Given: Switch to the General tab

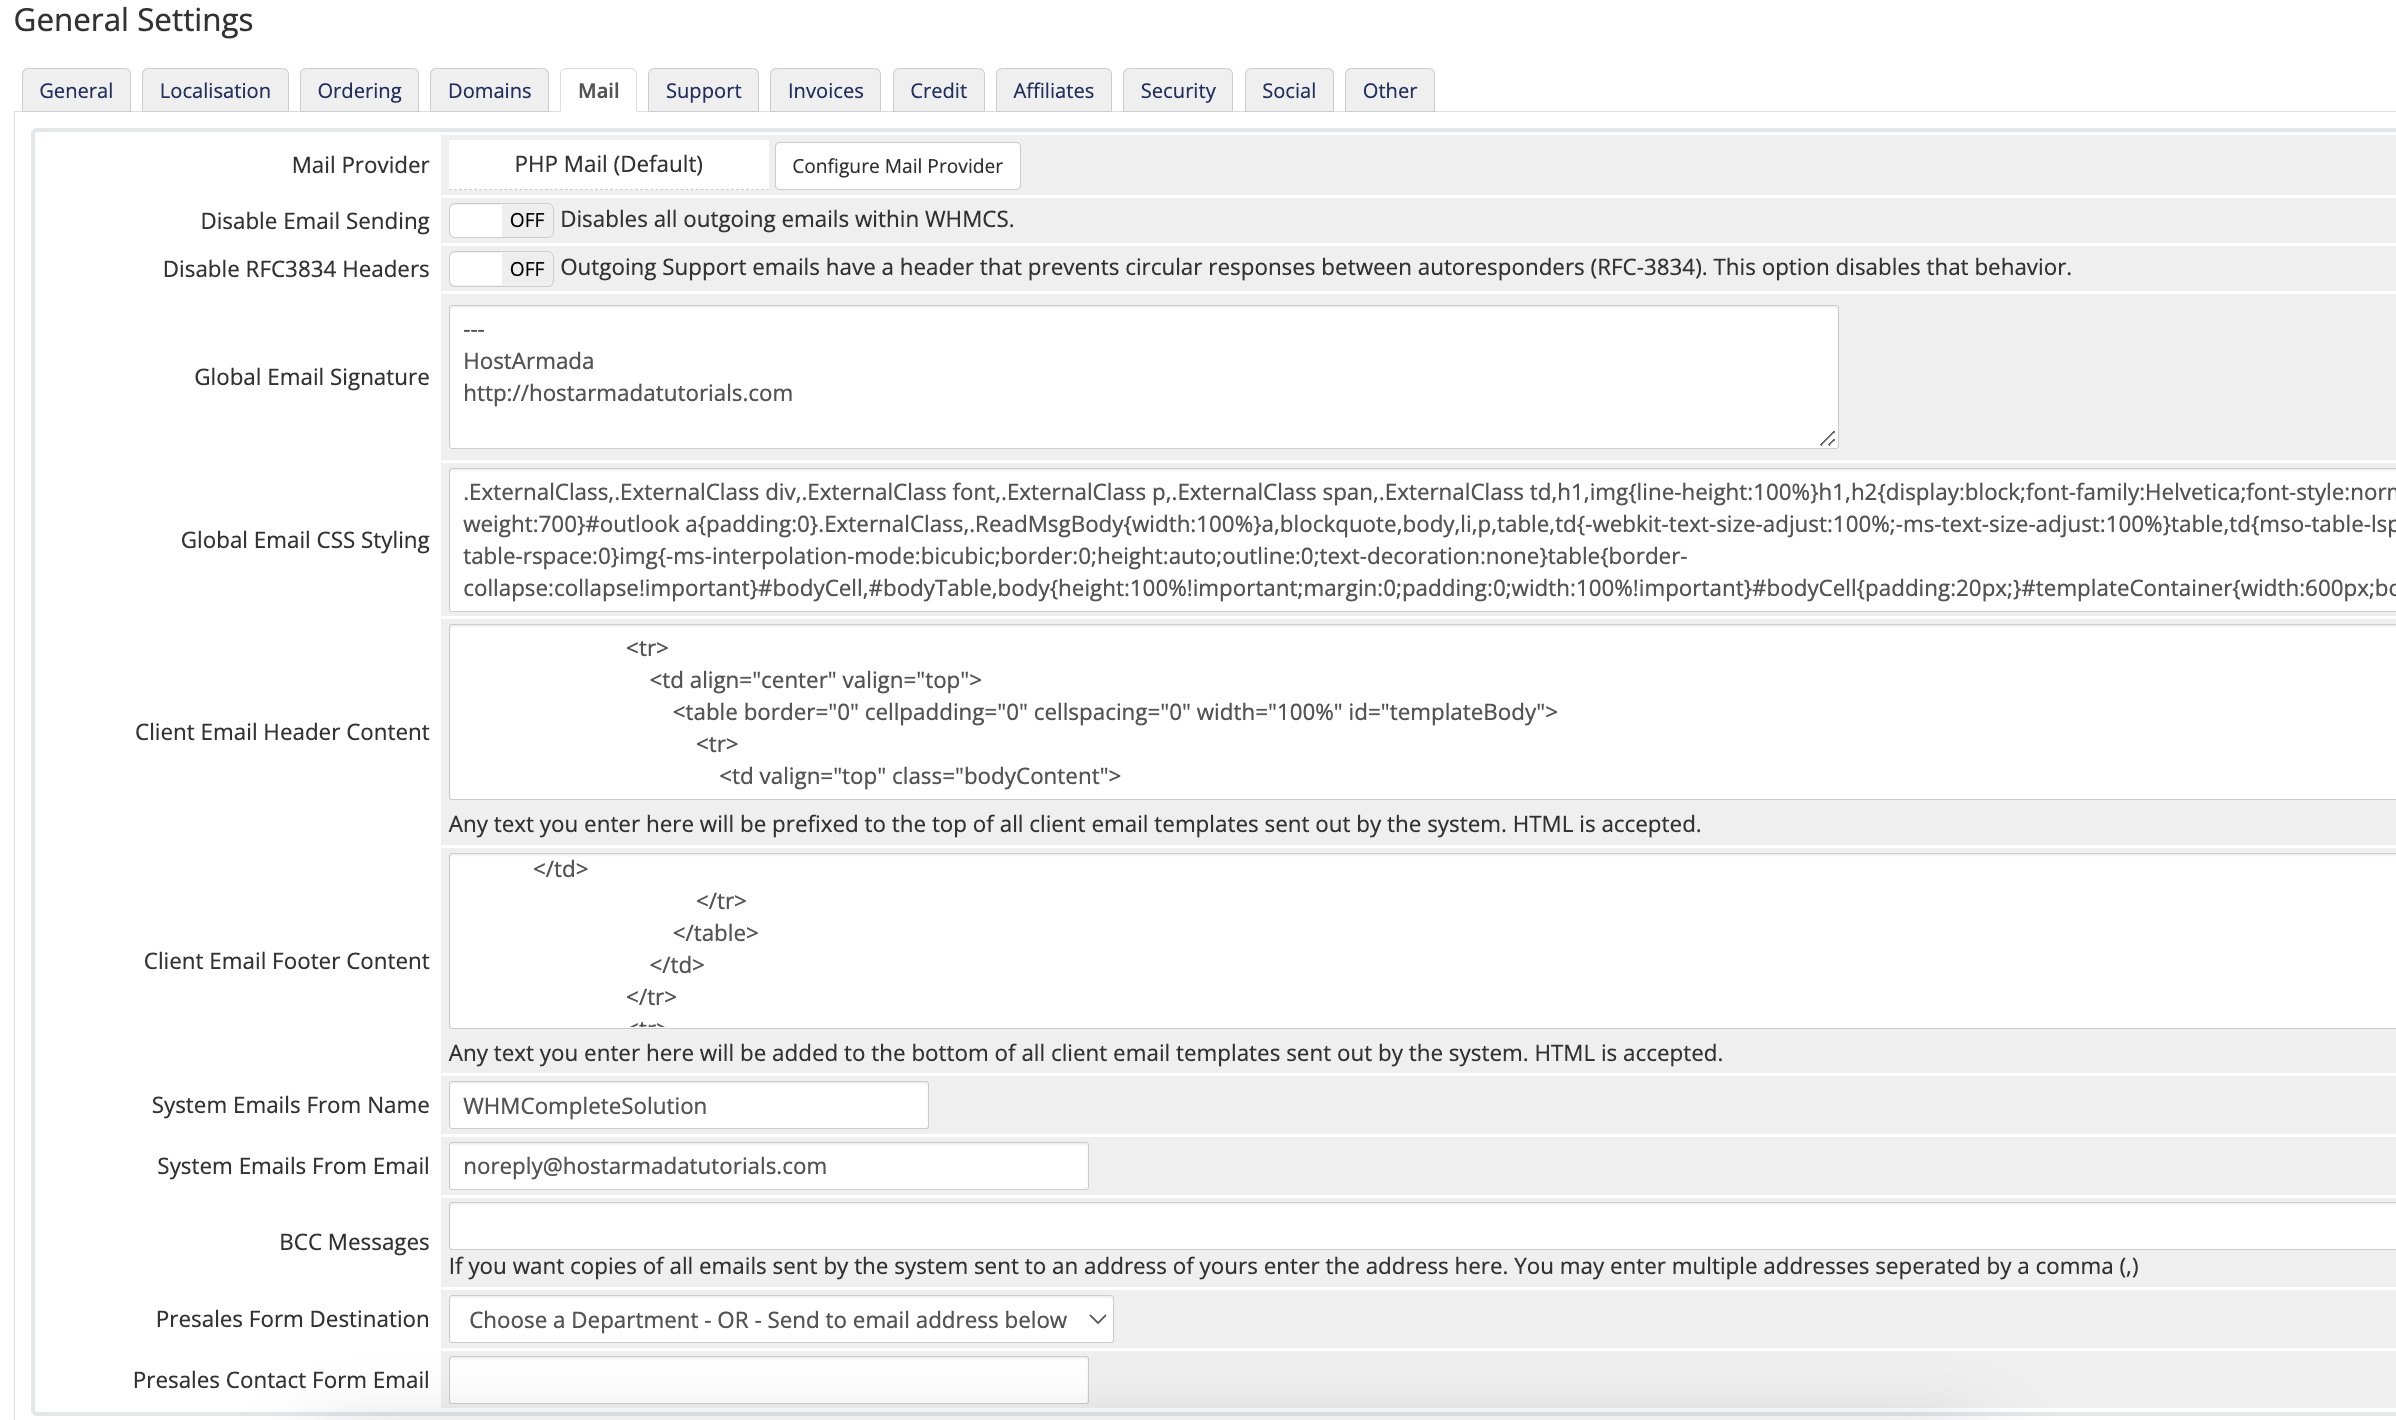Looking at the screenshot, I should click(76, 90).
